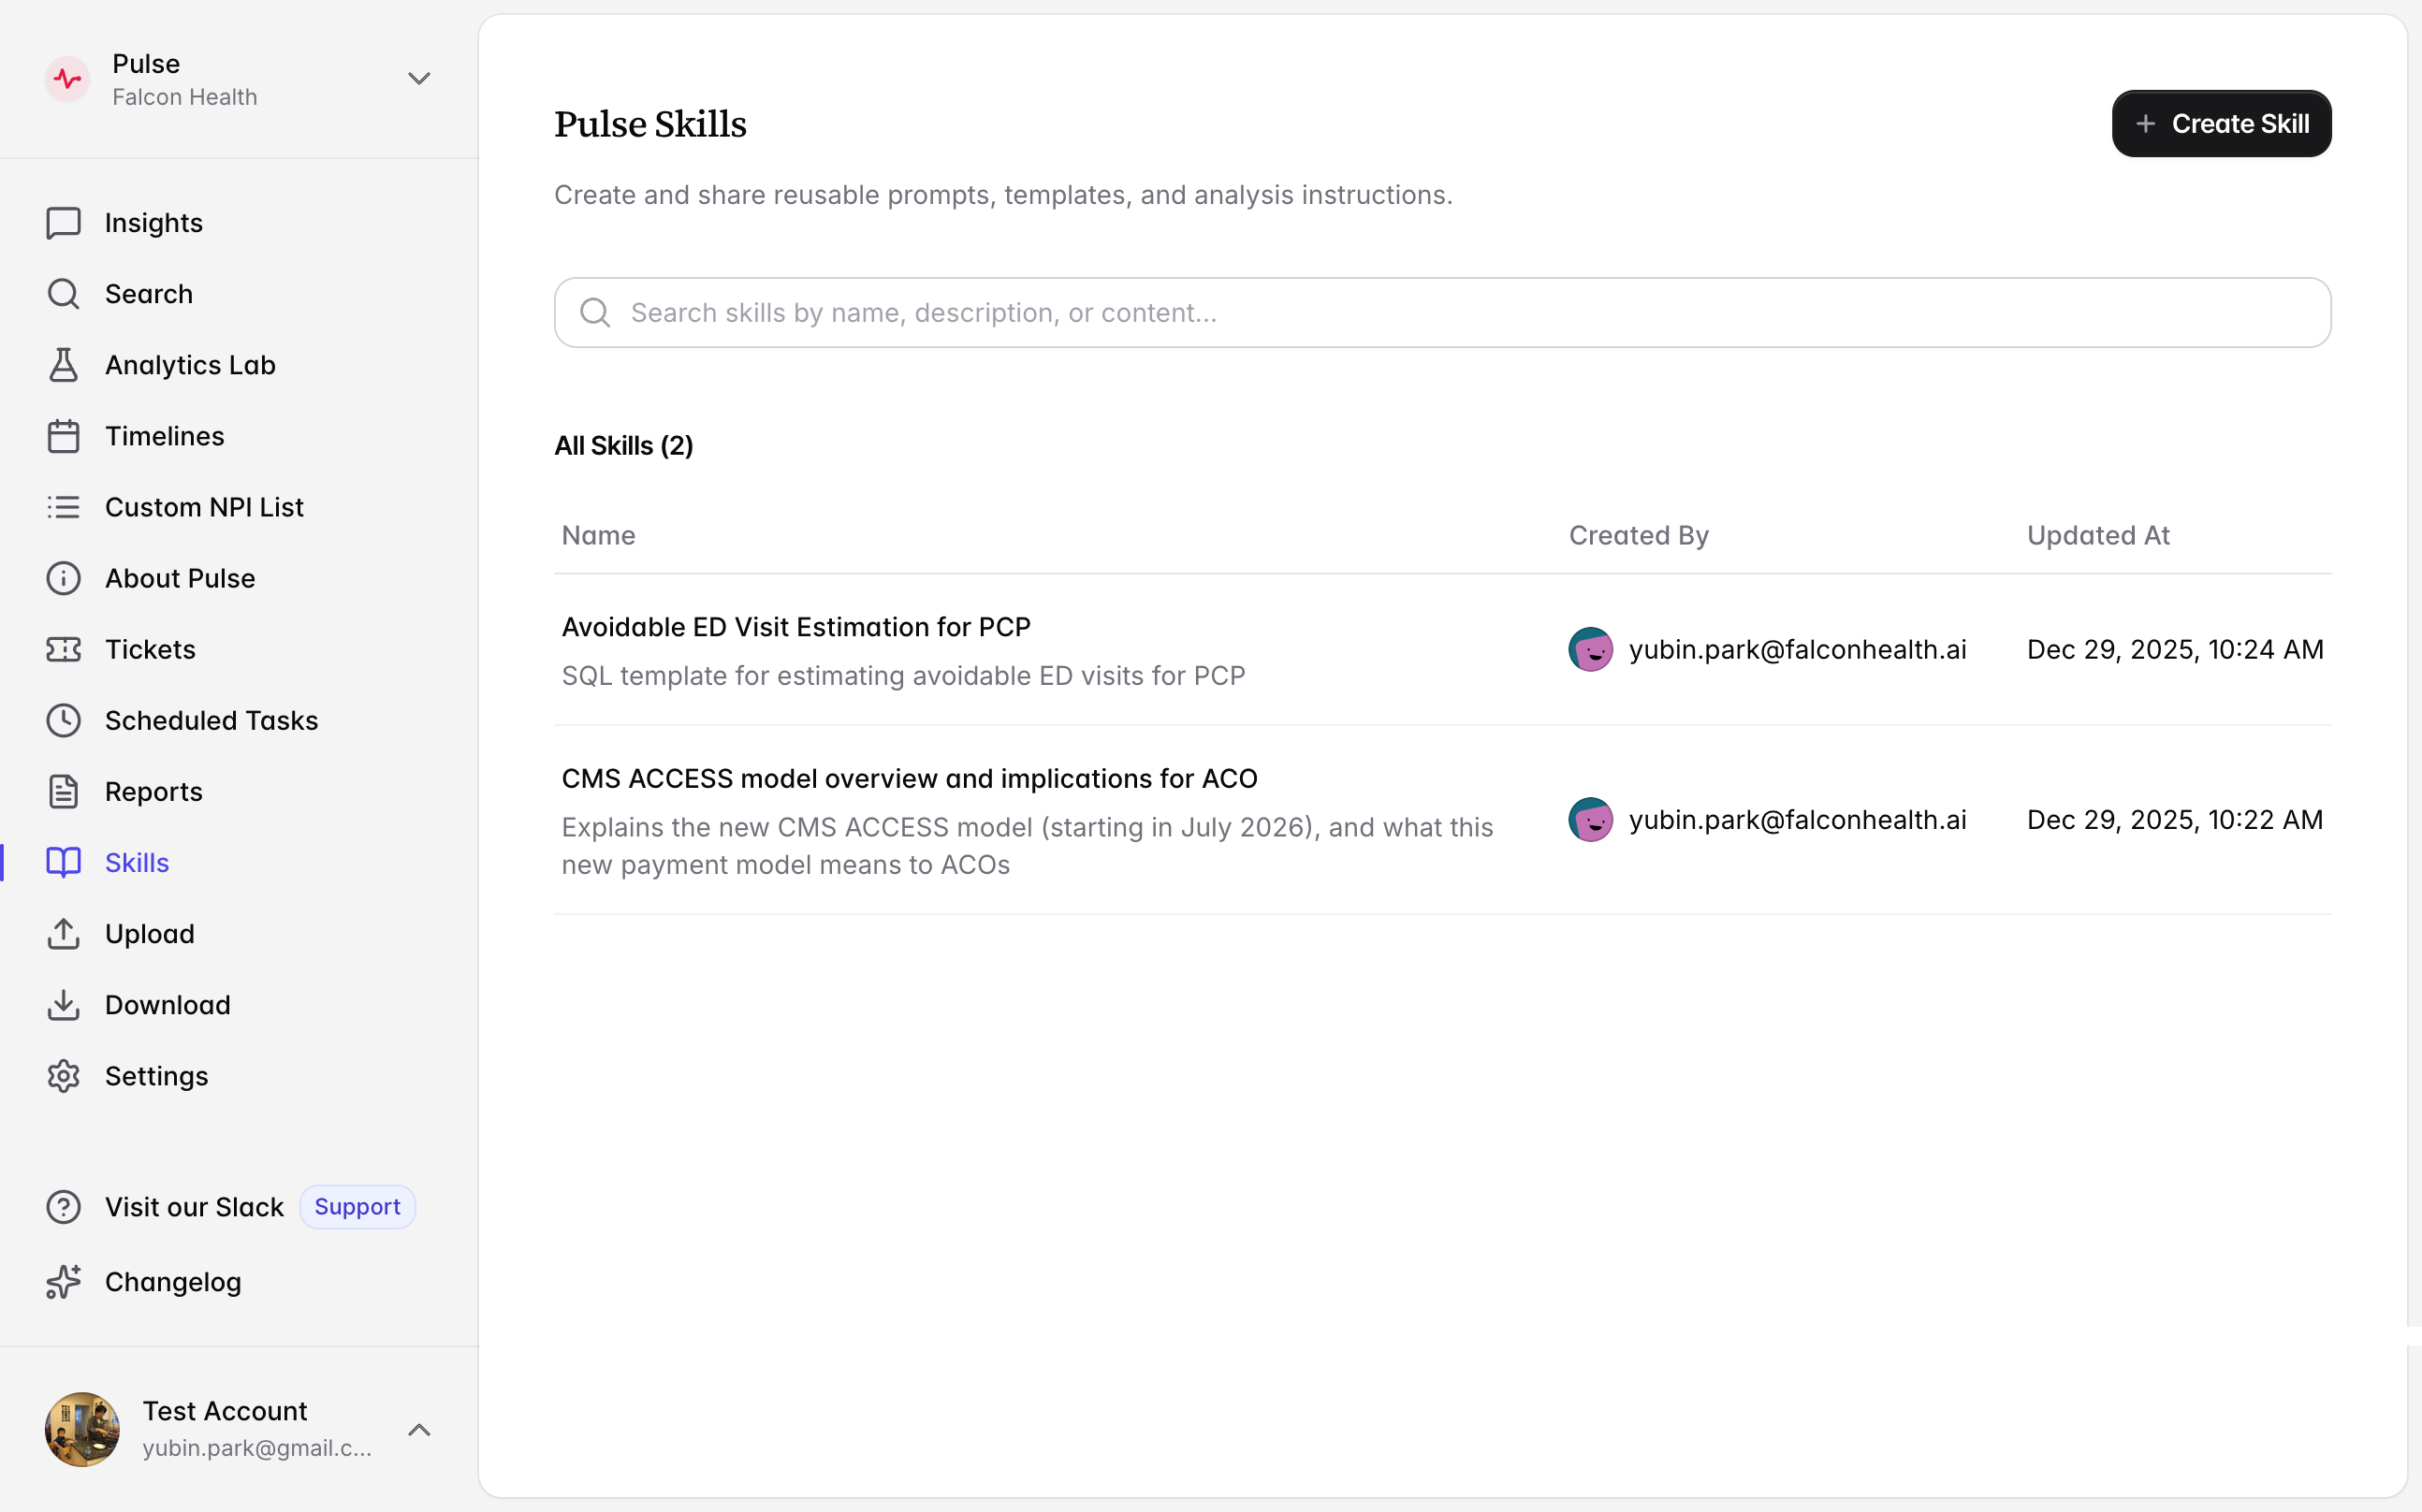Open Scheduled Tasks clock icon
This screenshot has height=1512, width=2422.
click(x=63, y=721)
